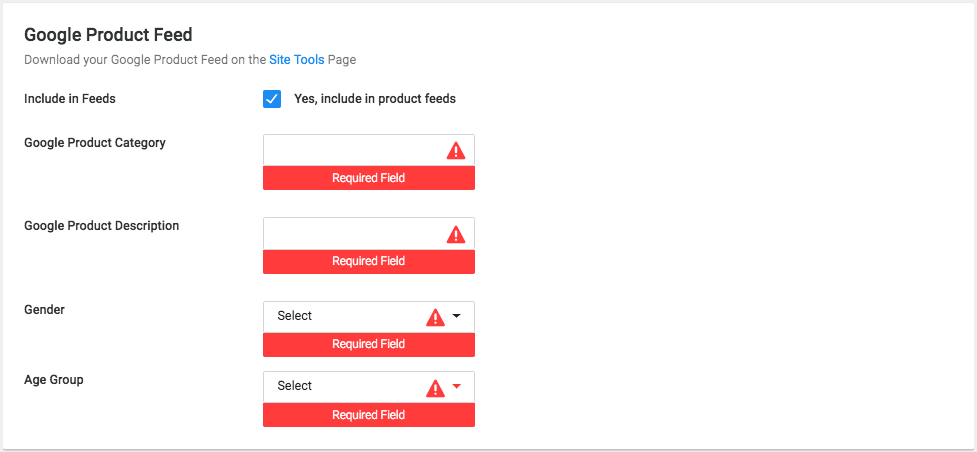The width and height of the screenshot is (977, 452).
Task: Open the Gender Select combo box
Action: click(369, 317)
